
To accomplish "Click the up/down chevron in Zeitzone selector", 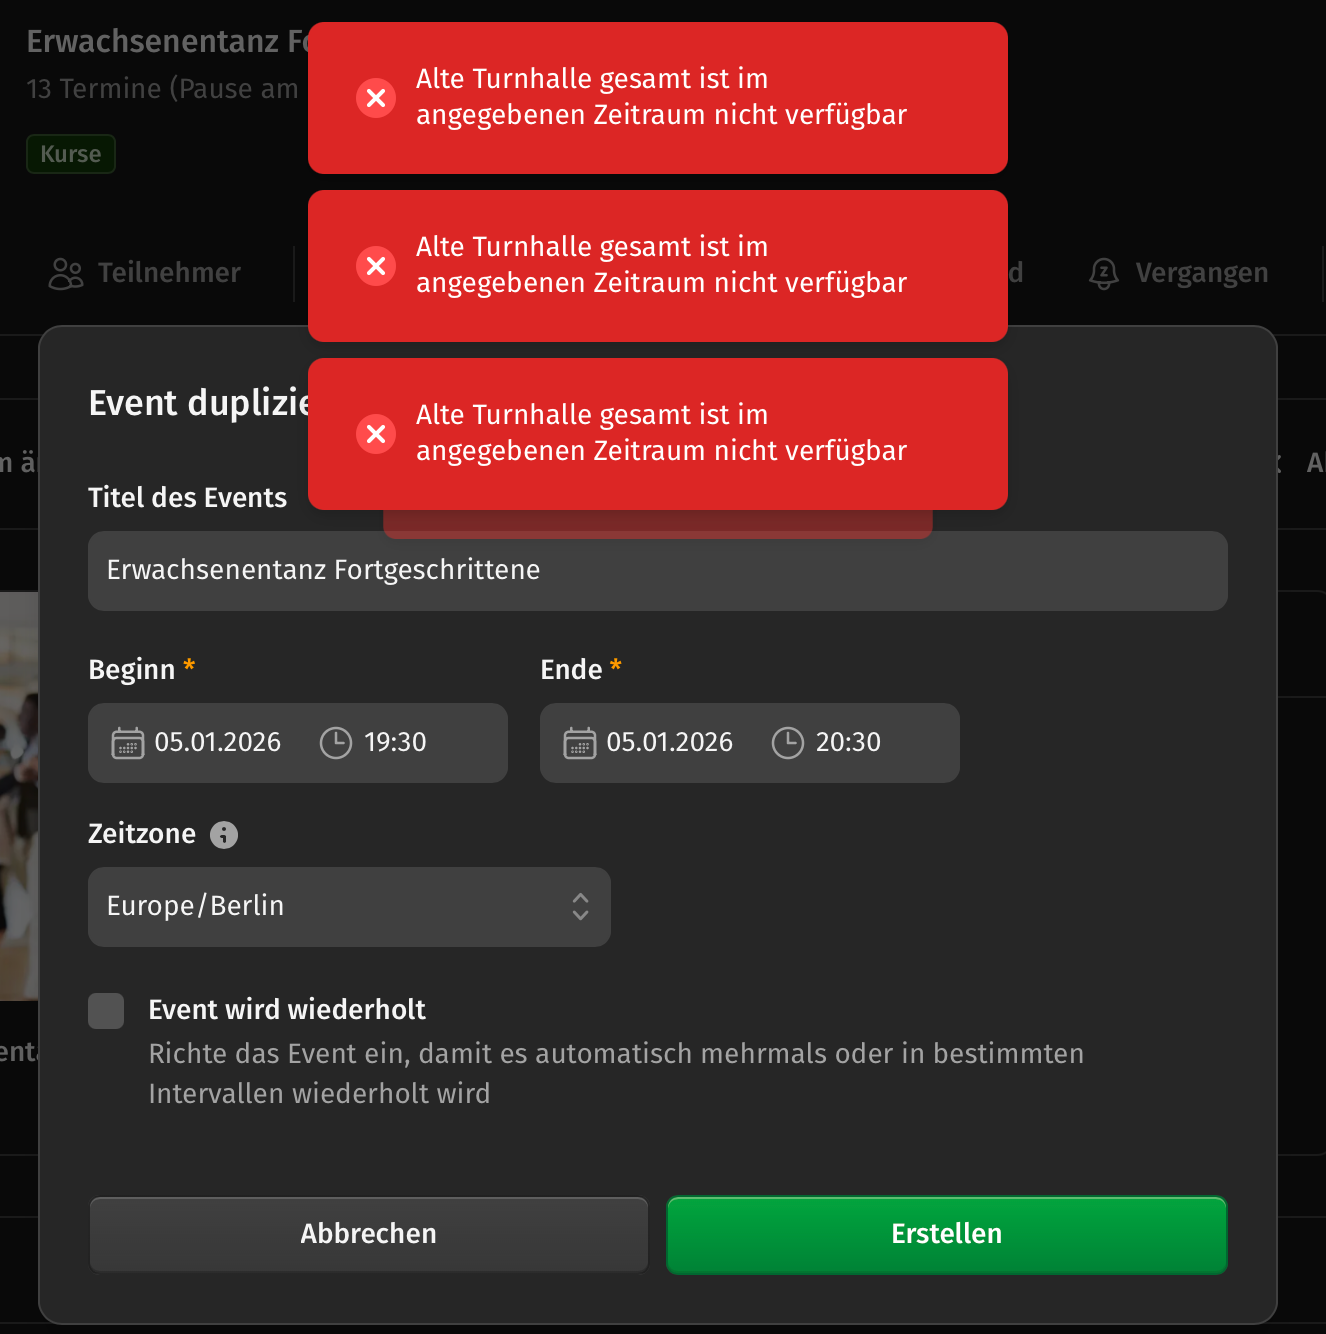I will [580, 907].
